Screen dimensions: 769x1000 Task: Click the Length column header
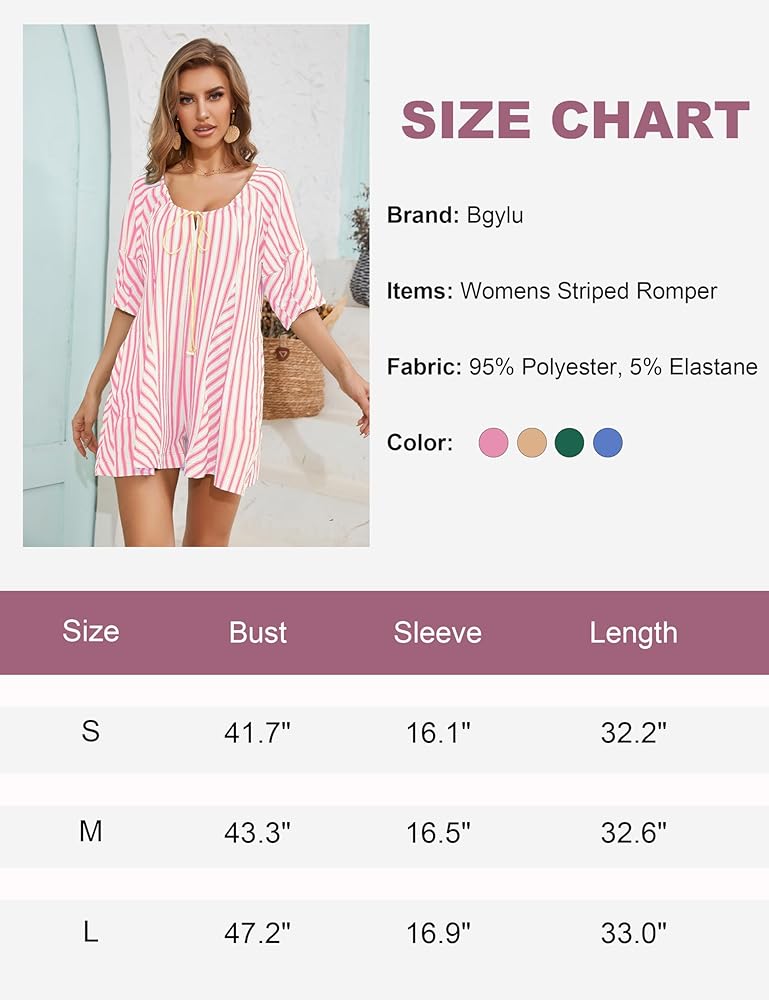[x=634, y=633]
